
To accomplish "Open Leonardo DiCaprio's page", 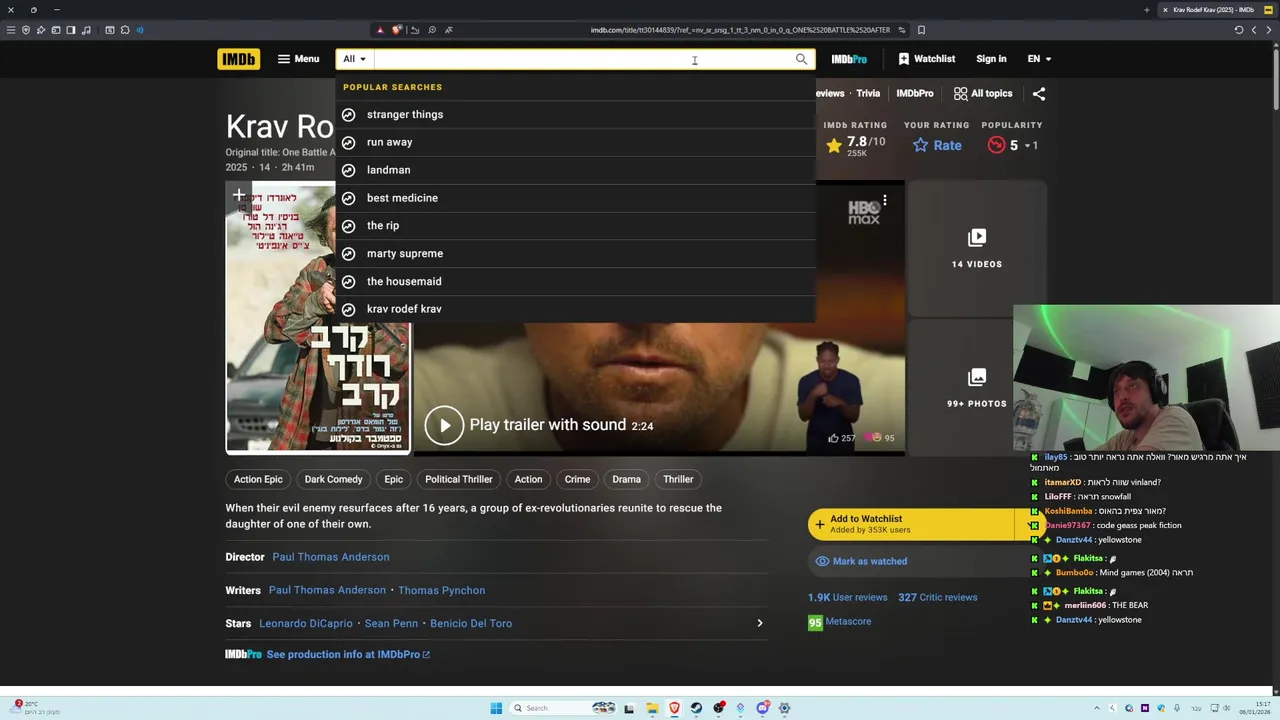I will coord(306,623).
